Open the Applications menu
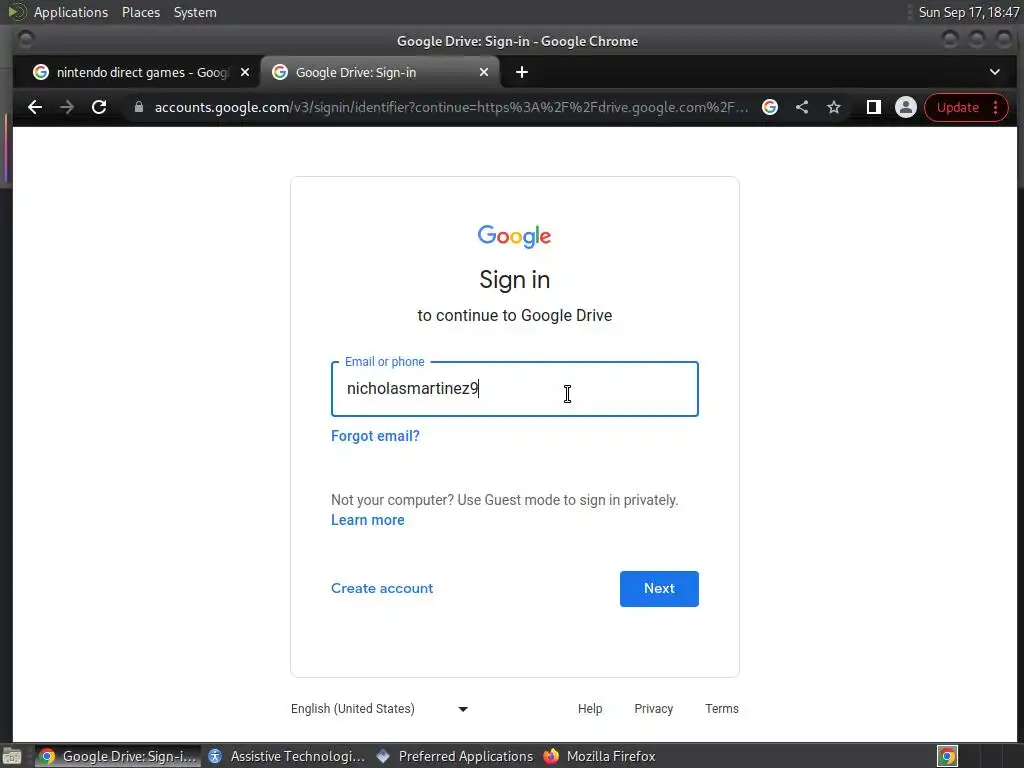Image resolution: width=1024 pixels, height=768 pixels. [x=71, y=12]
